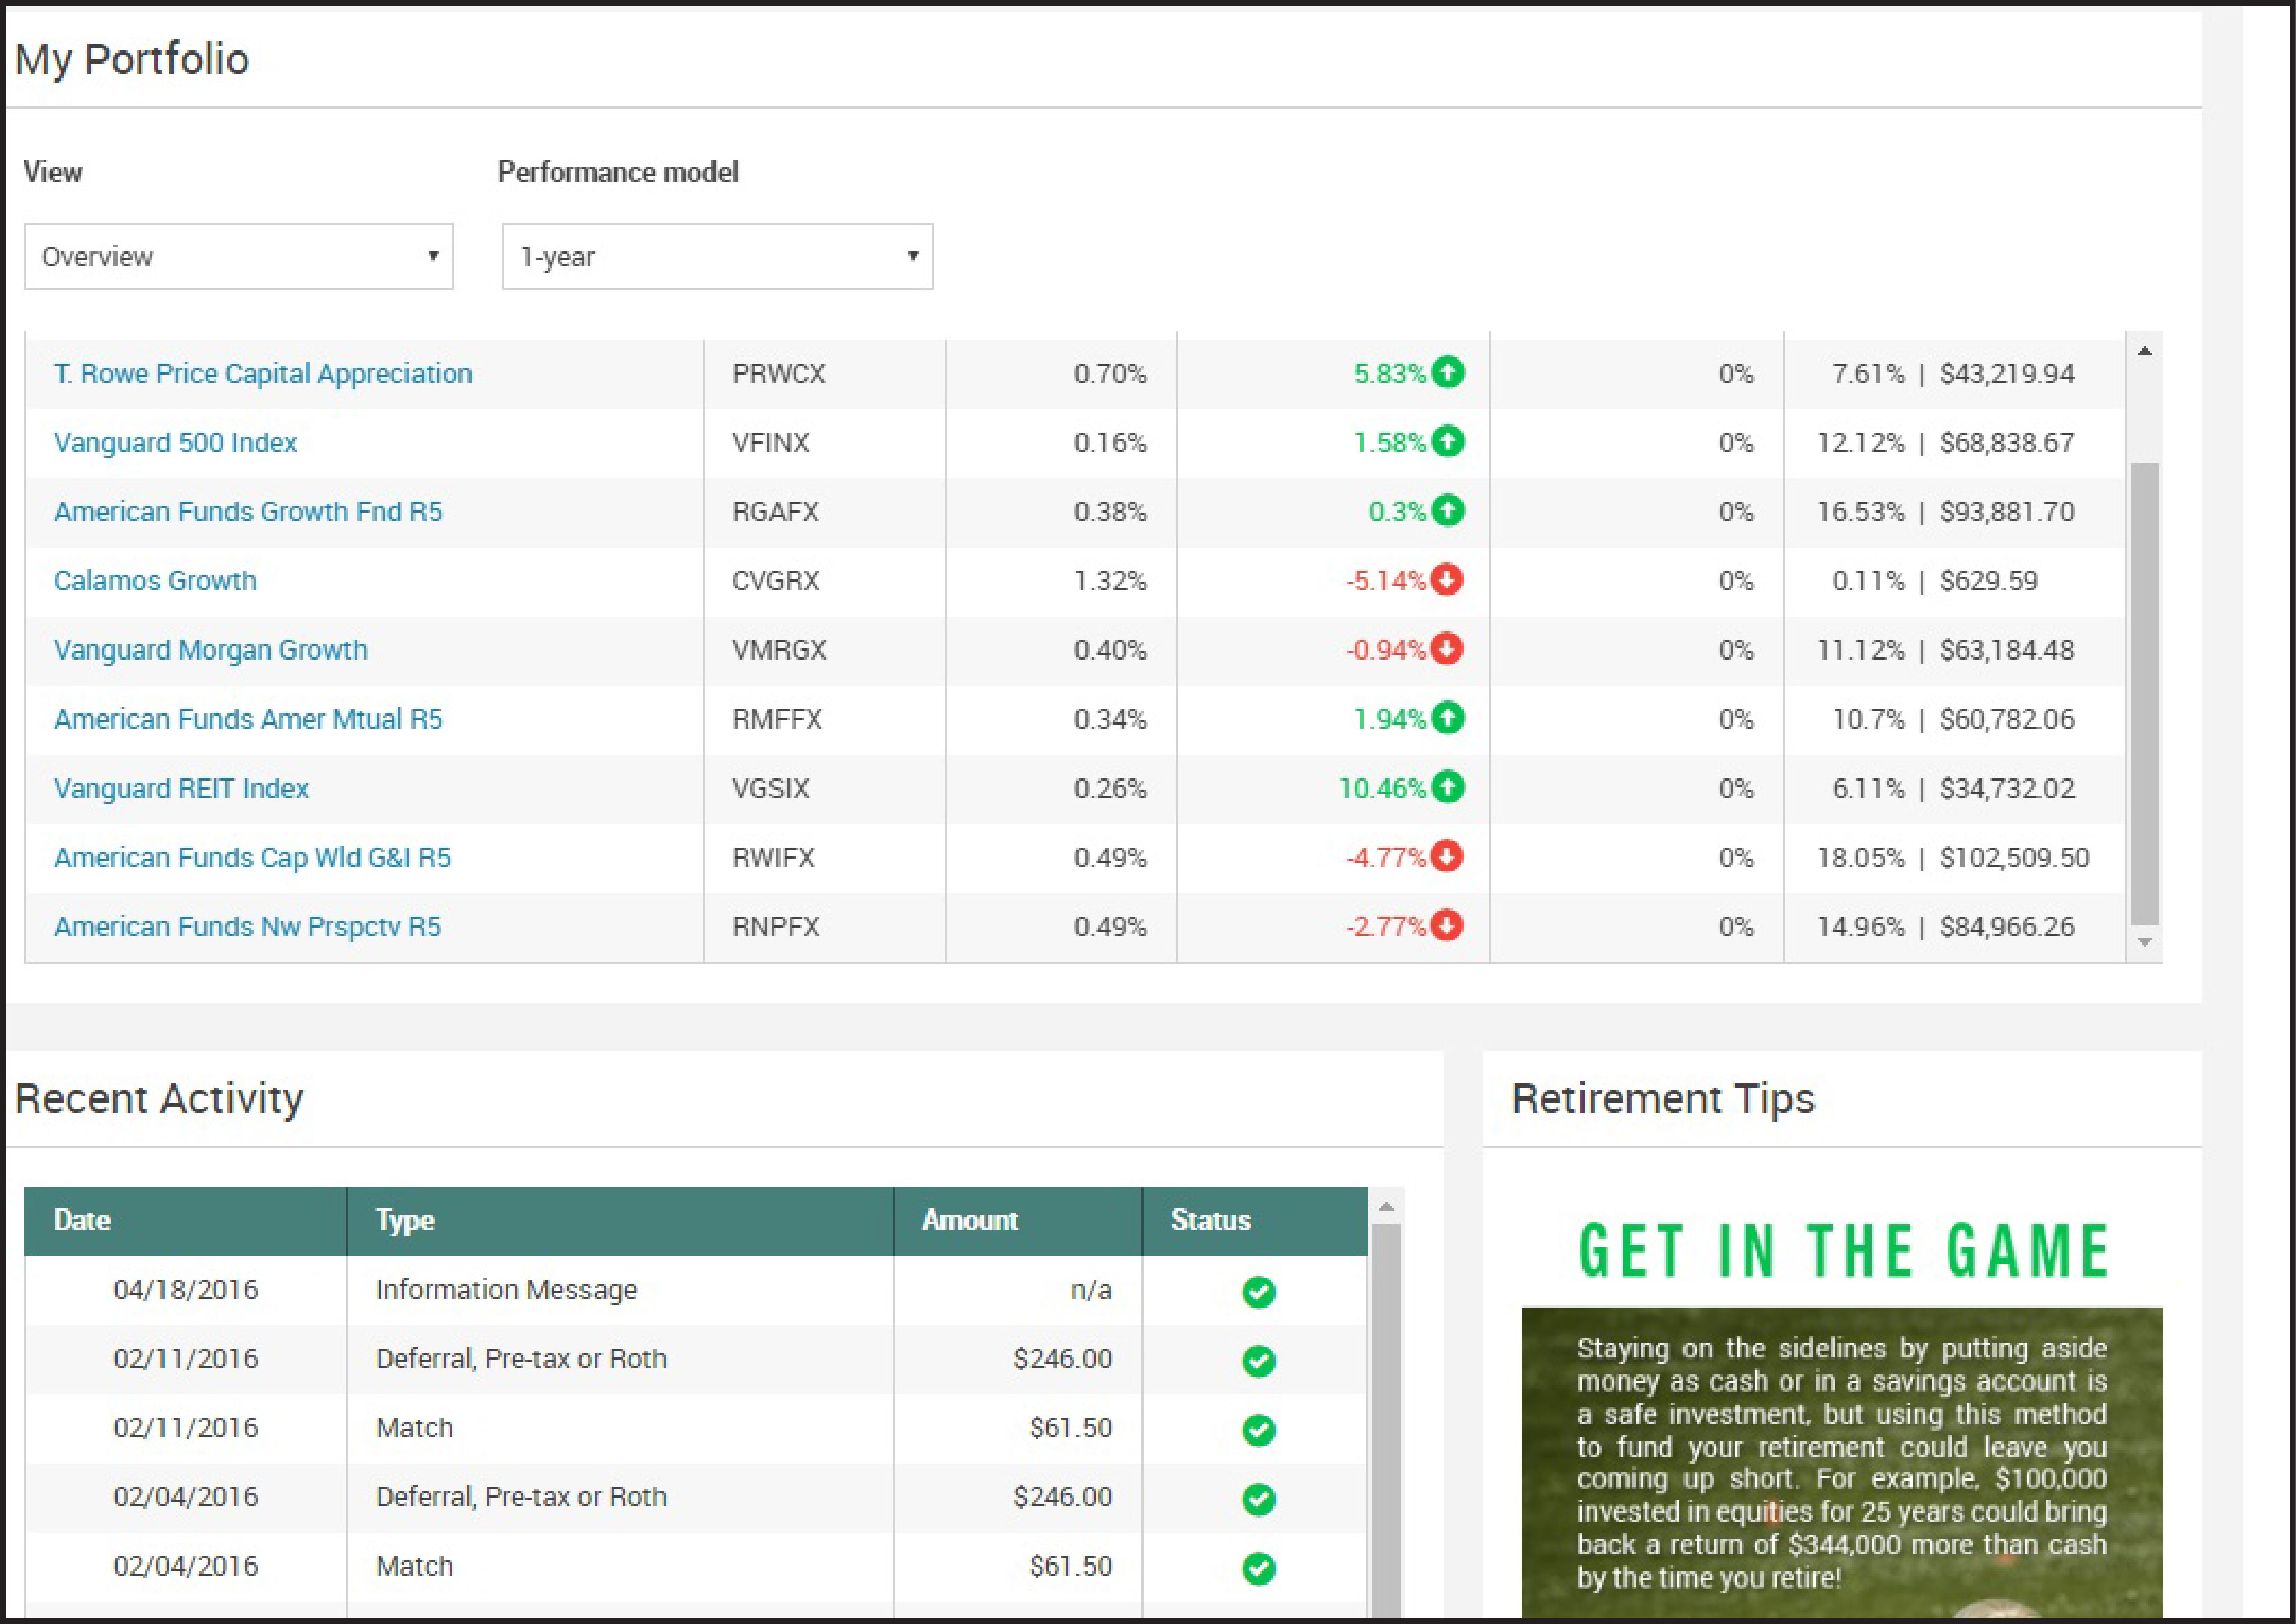The height and width of the screenshot is (1624, 2296).
Task: Click the status checkmark for 02/11/2016 Match row
Action: [x=1258, y=1430]
